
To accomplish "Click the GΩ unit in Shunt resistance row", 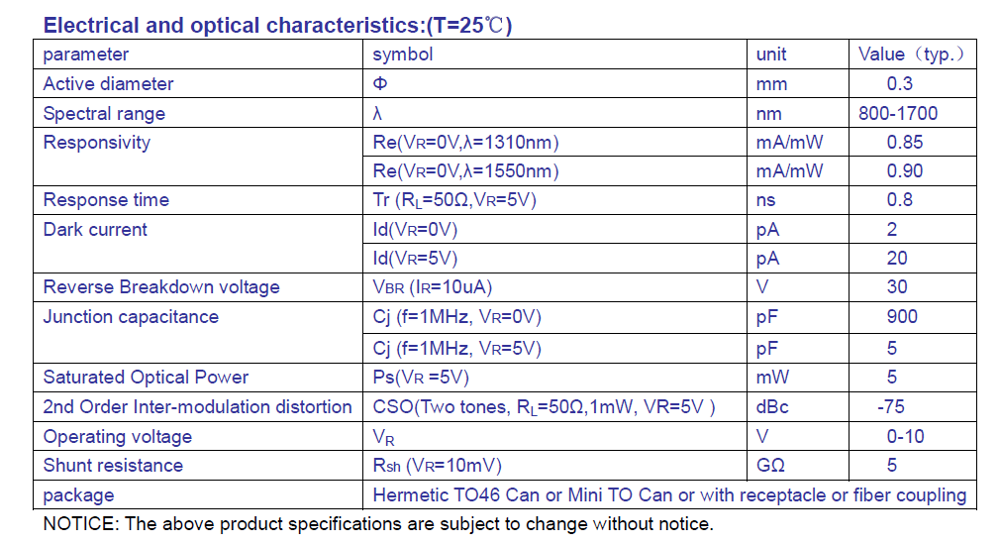I will point(772,466).
